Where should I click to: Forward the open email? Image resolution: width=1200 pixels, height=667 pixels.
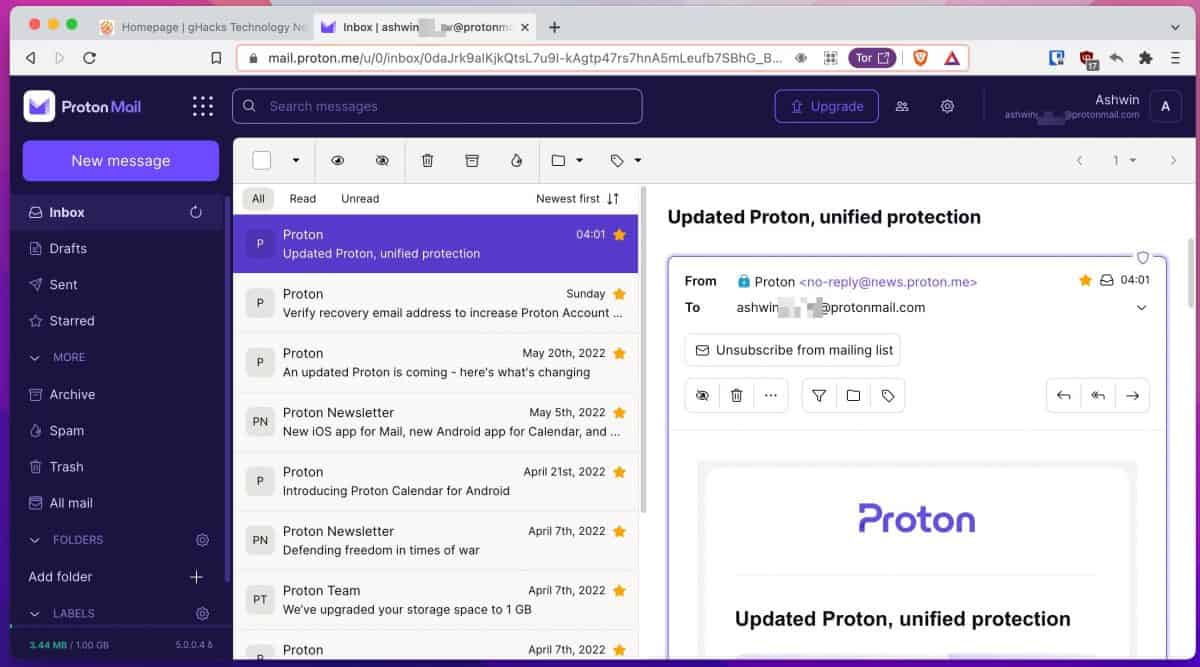[1132, 395]
